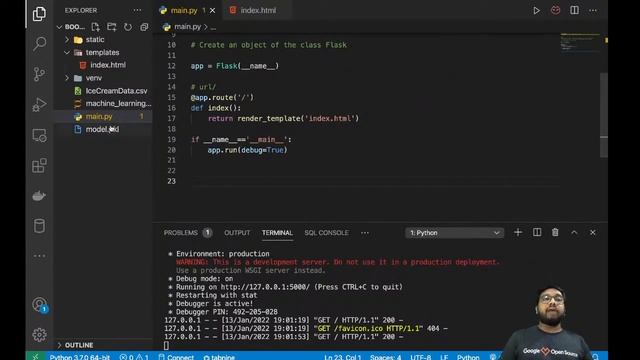Viewport: 640px width, 360px height.
Task: Open the Explorer view in activity bar
Action: (39, 14)
